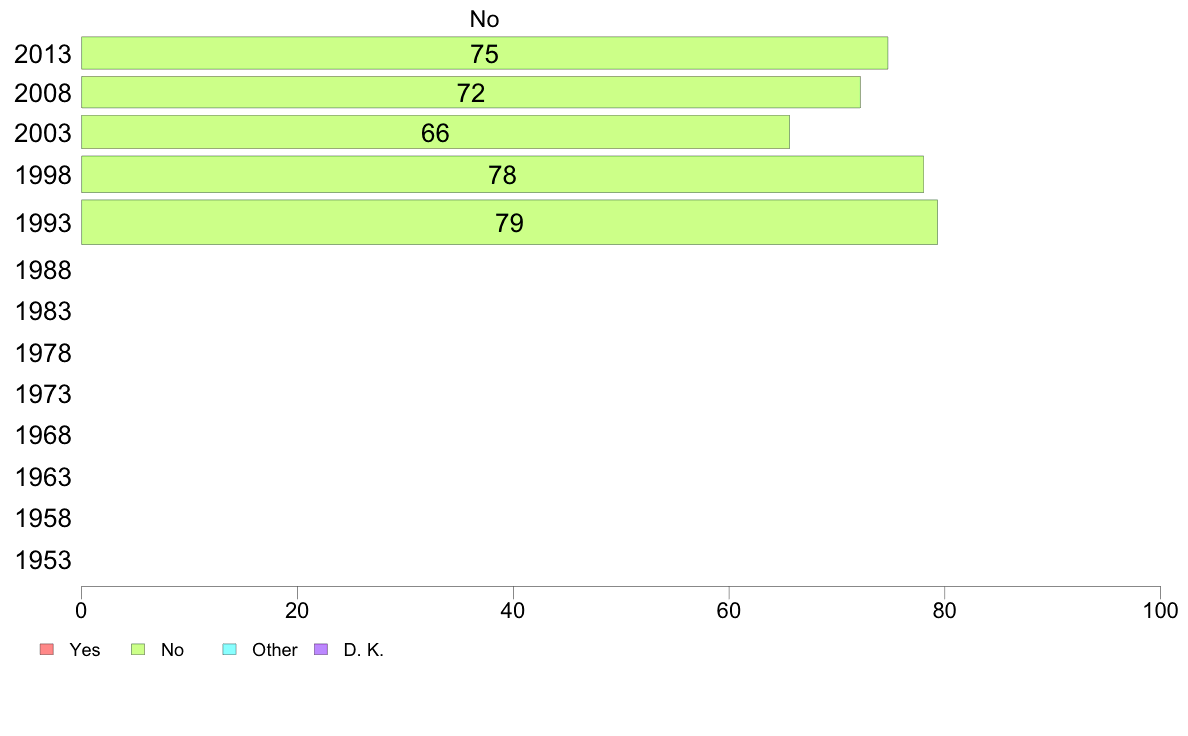Screen dimensions: 1188x736
Task: Click the 1988 year label
Action: 43,271
